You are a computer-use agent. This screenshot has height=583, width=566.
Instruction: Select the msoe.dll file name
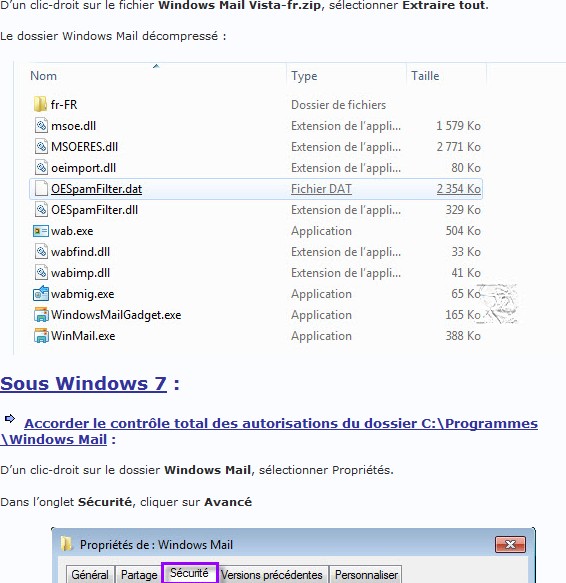(73, 126)
